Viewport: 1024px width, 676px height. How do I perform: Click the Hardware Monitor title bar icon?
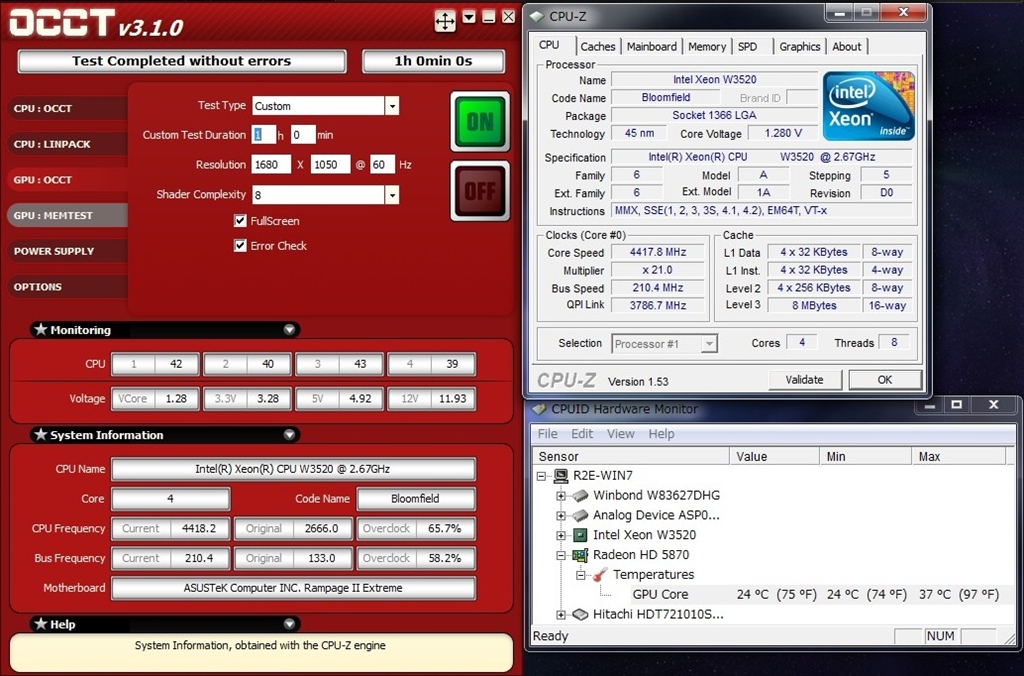pos(539,409)
